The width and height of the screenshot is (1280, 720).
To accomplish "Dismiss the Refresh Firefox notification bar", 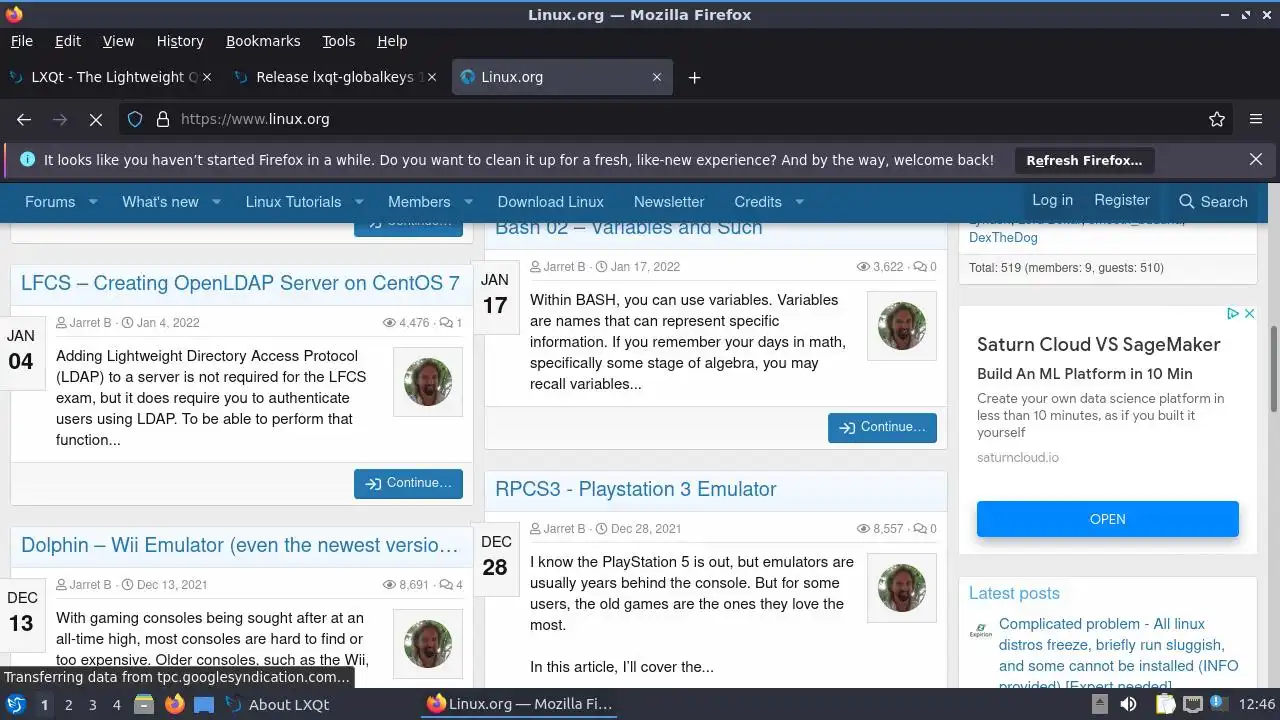I will pyautogui.click(x=1256, y=160).
